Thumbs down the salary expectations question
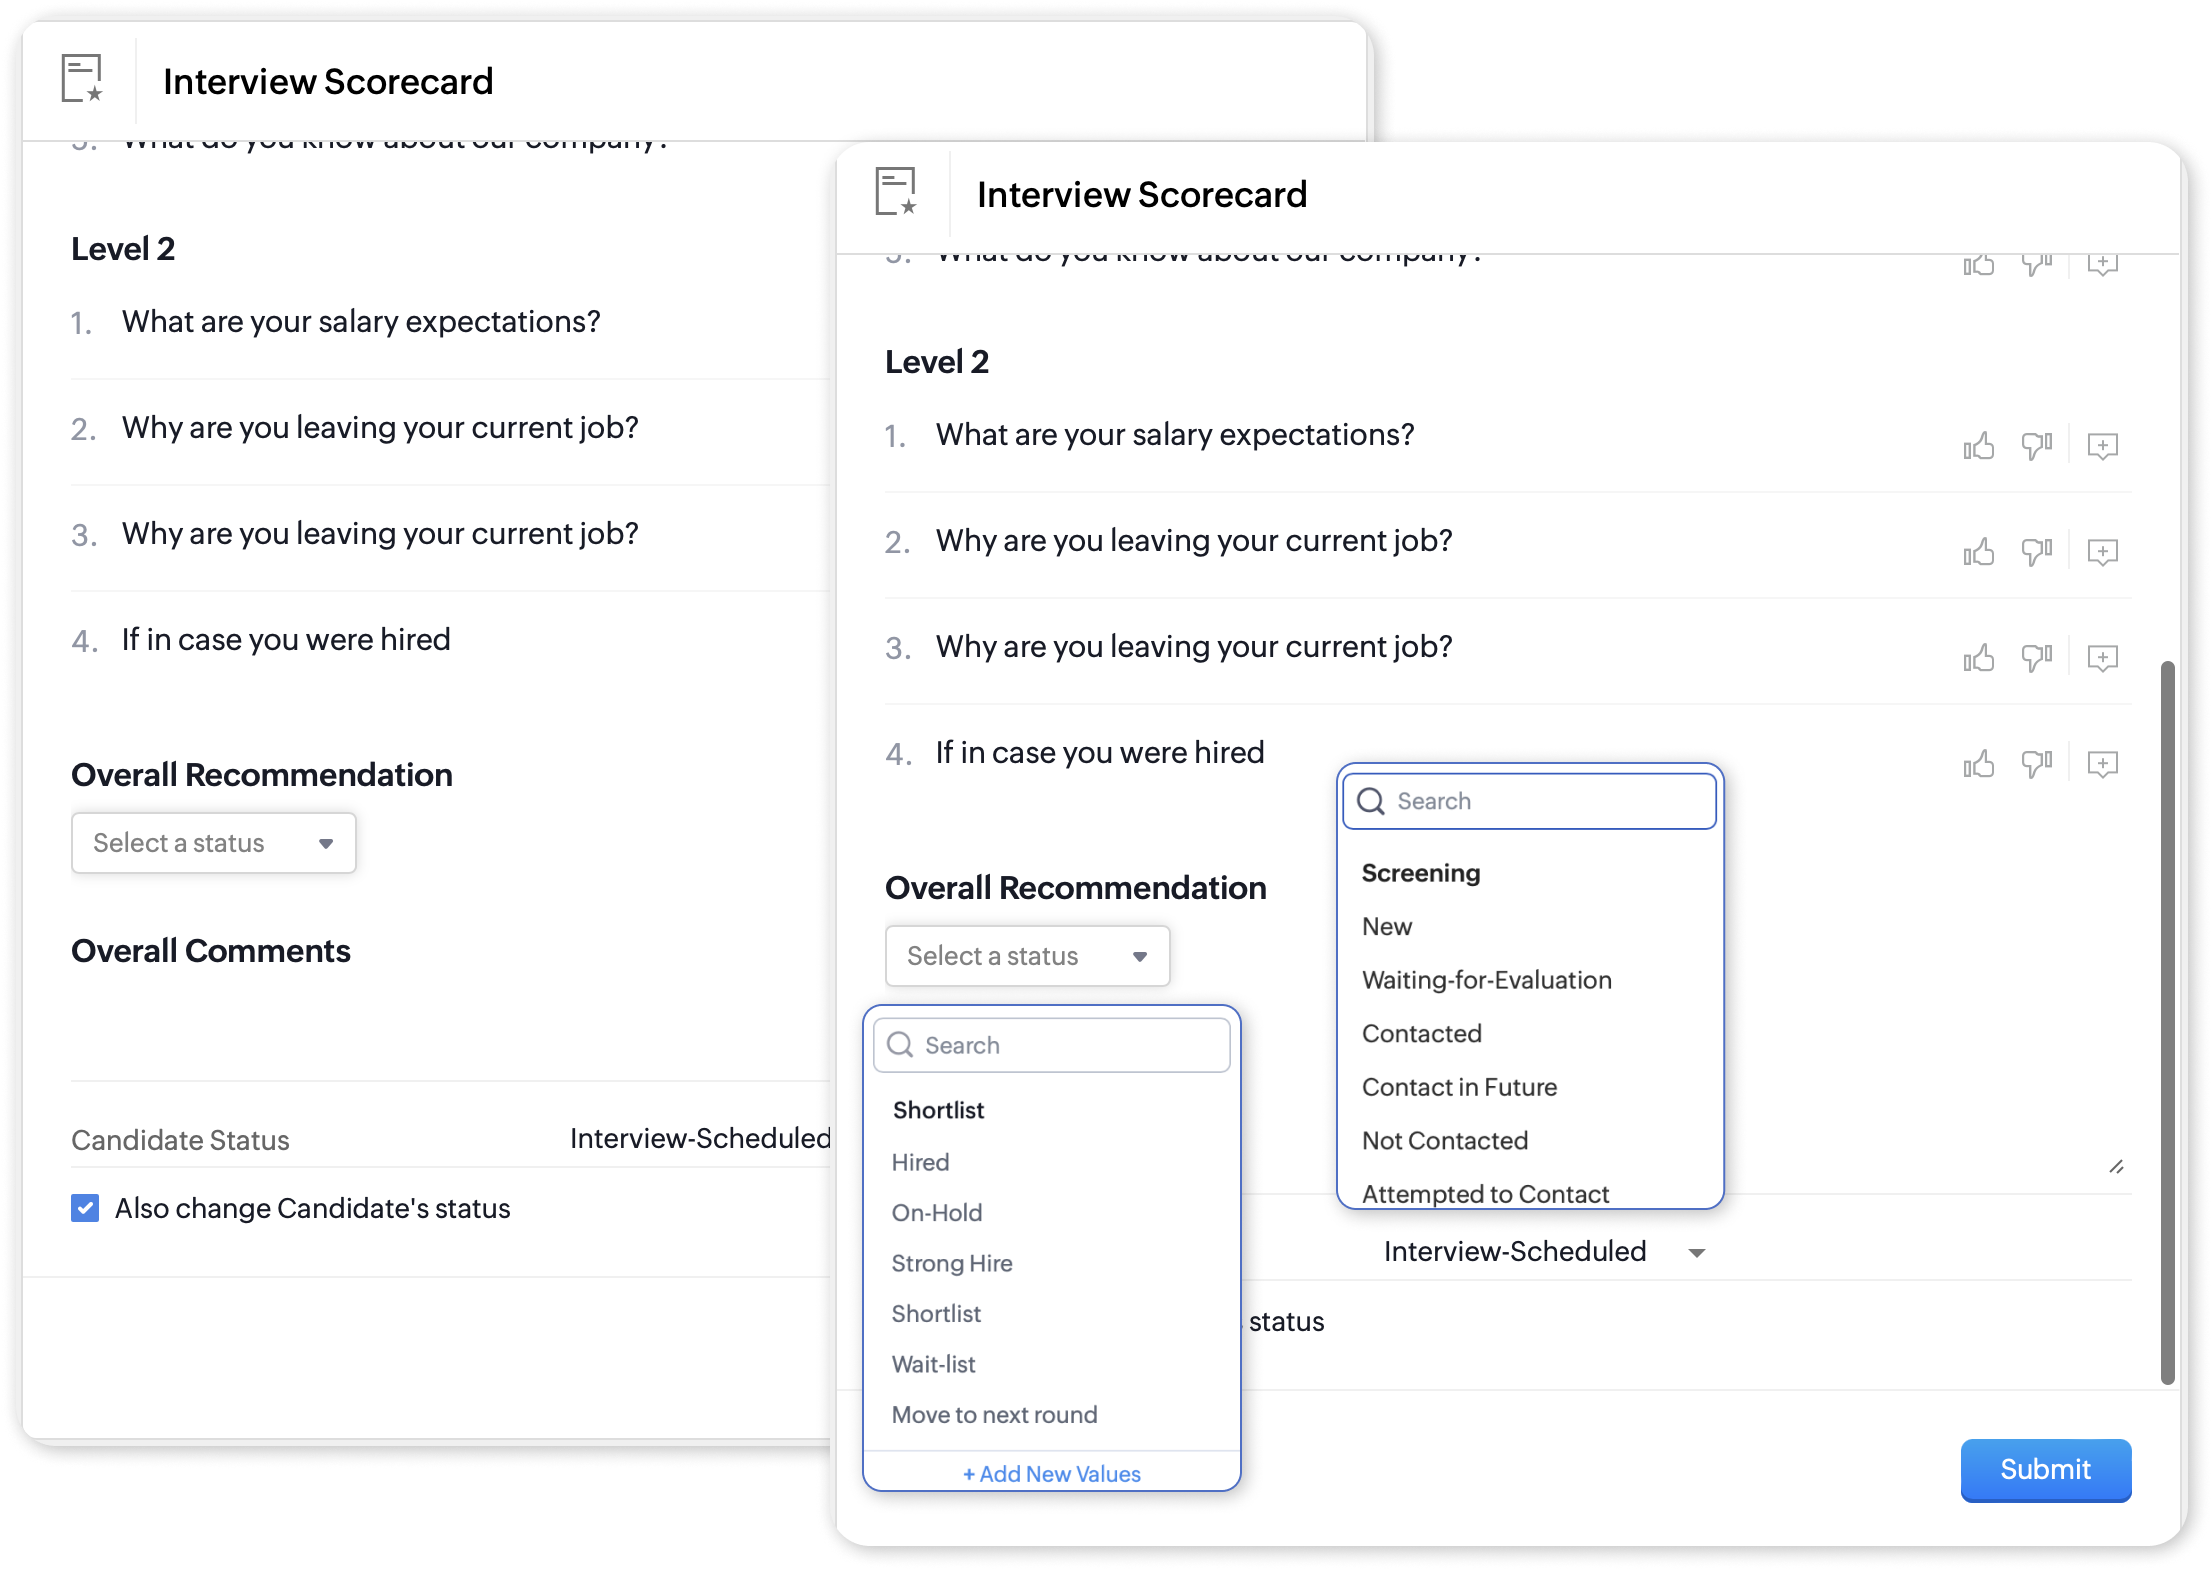This screenshot has height=1570, width=2212. click(x=2037, y=446)
